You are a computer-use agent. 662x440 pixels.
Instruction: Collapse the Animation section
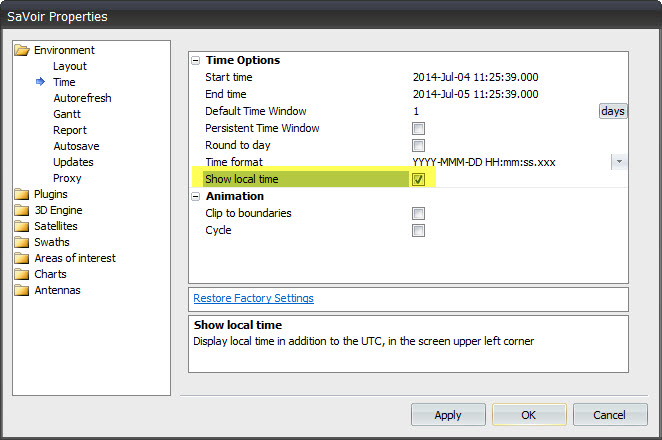[x=197, y=196]
